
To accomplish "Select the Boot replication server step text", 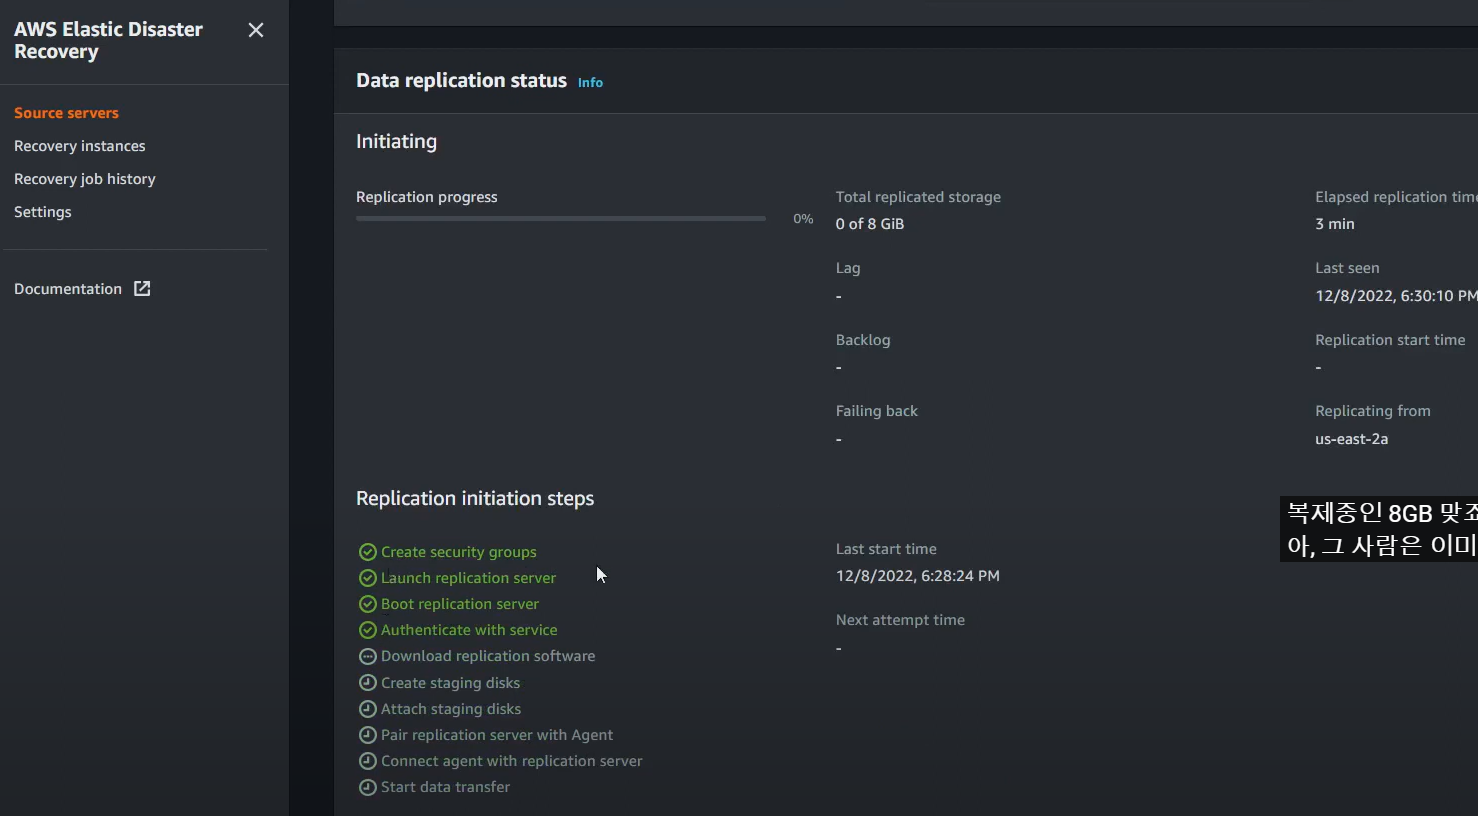I will tap(460, 604).
